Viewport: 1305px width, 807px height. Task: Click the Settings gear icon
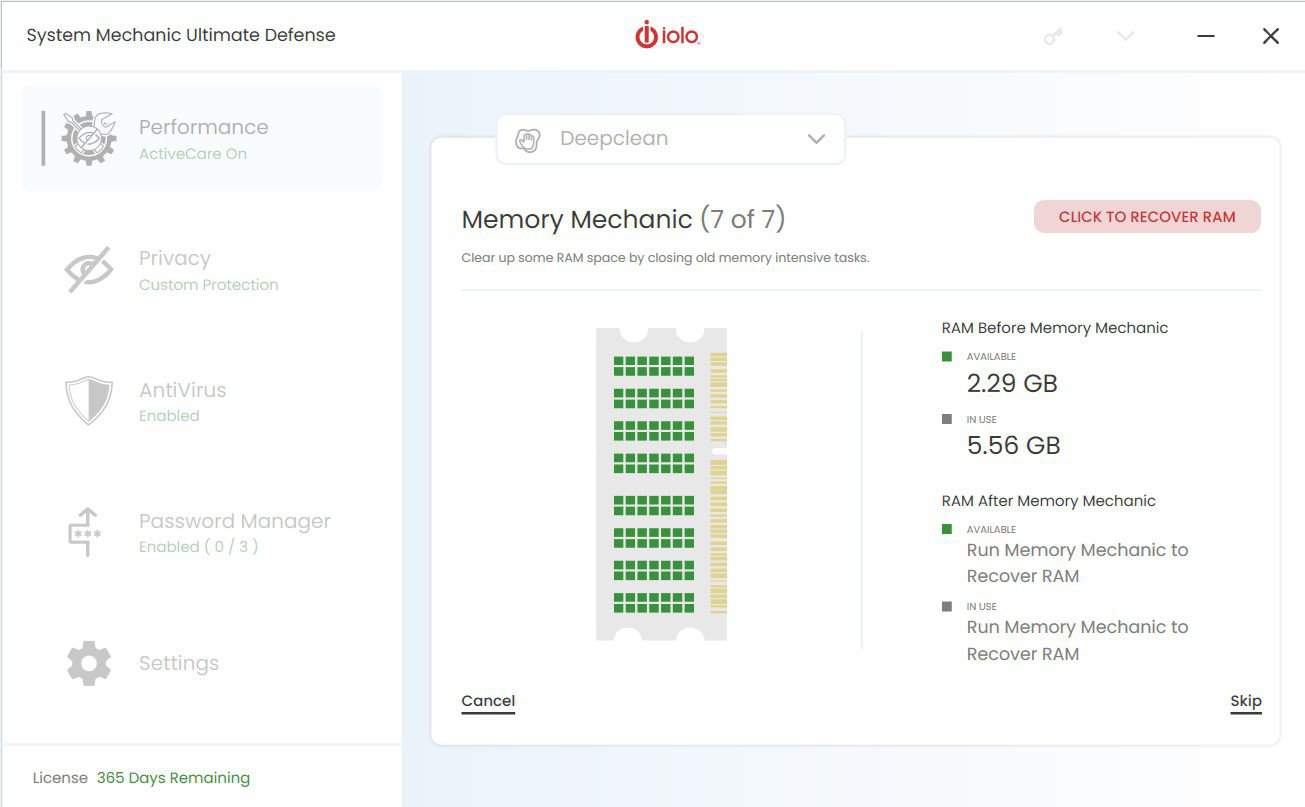tap(89, 663)
